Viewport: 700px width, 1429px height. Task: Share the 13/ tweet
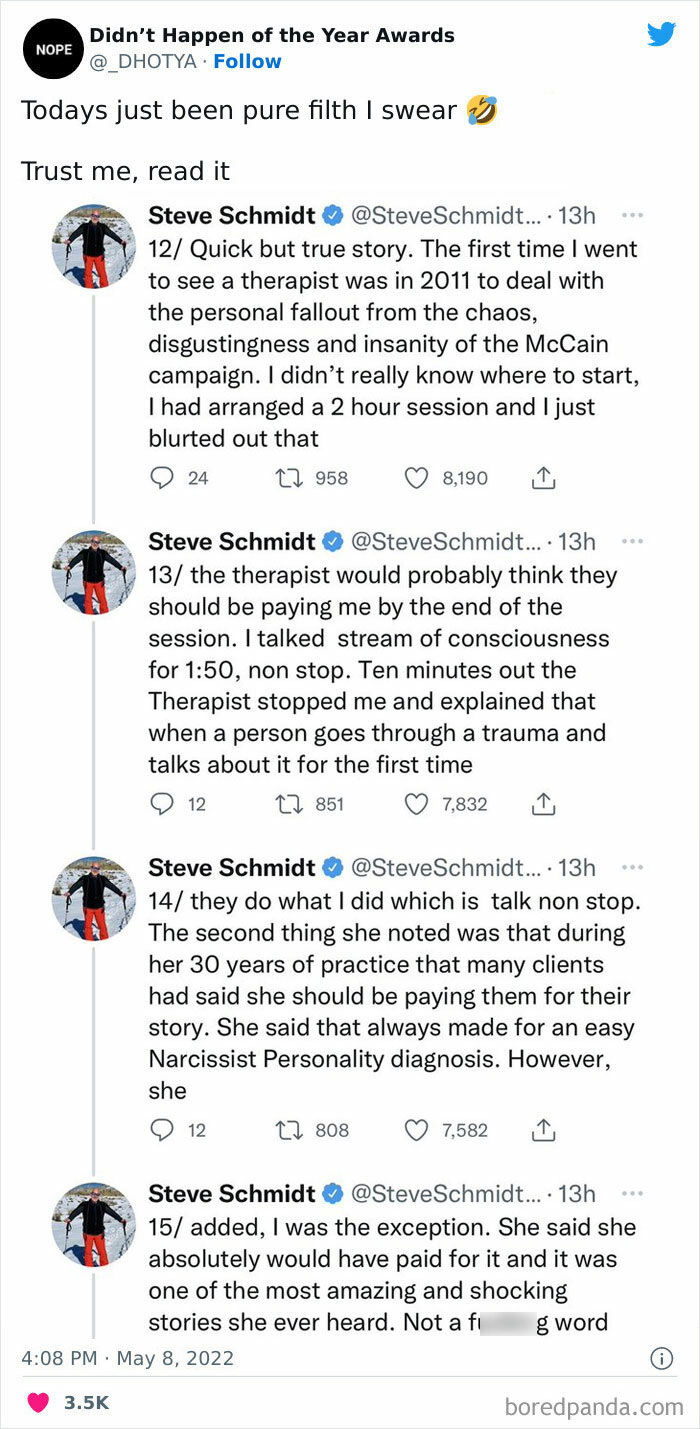tap(542, 804)
